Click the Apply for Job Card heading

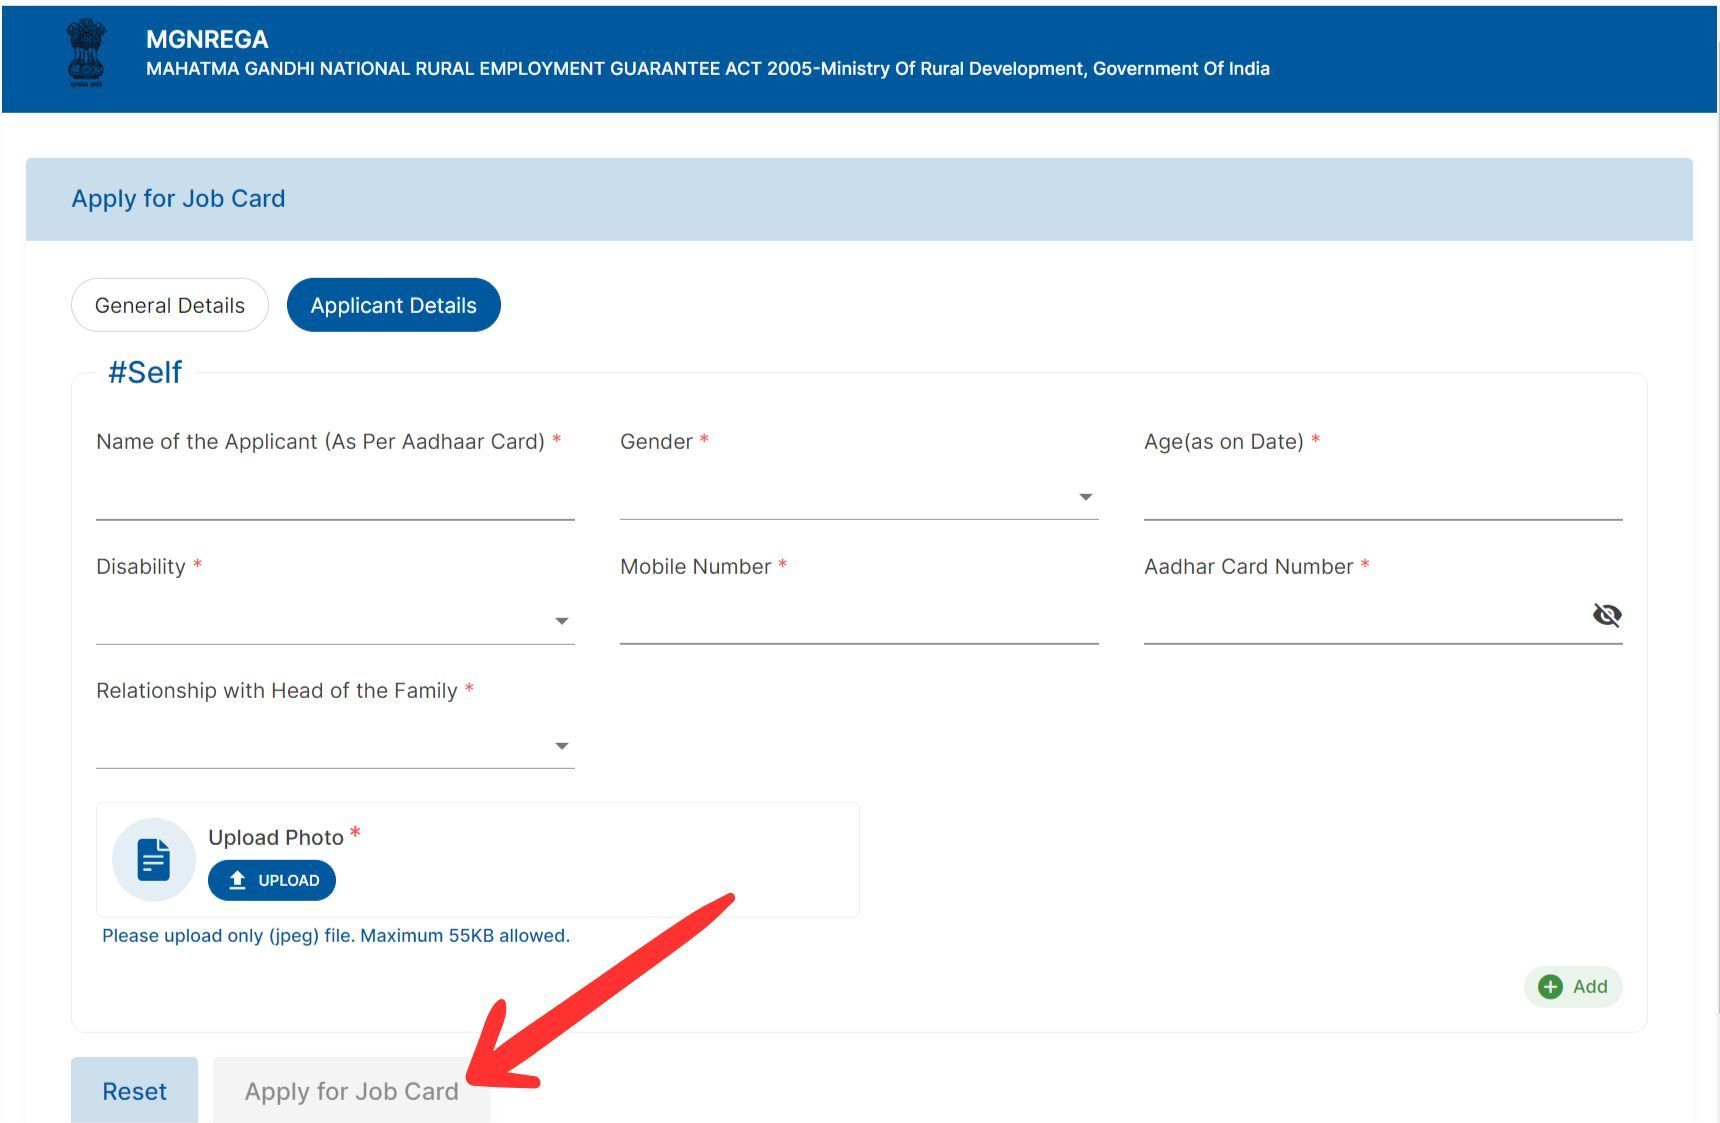178,198
